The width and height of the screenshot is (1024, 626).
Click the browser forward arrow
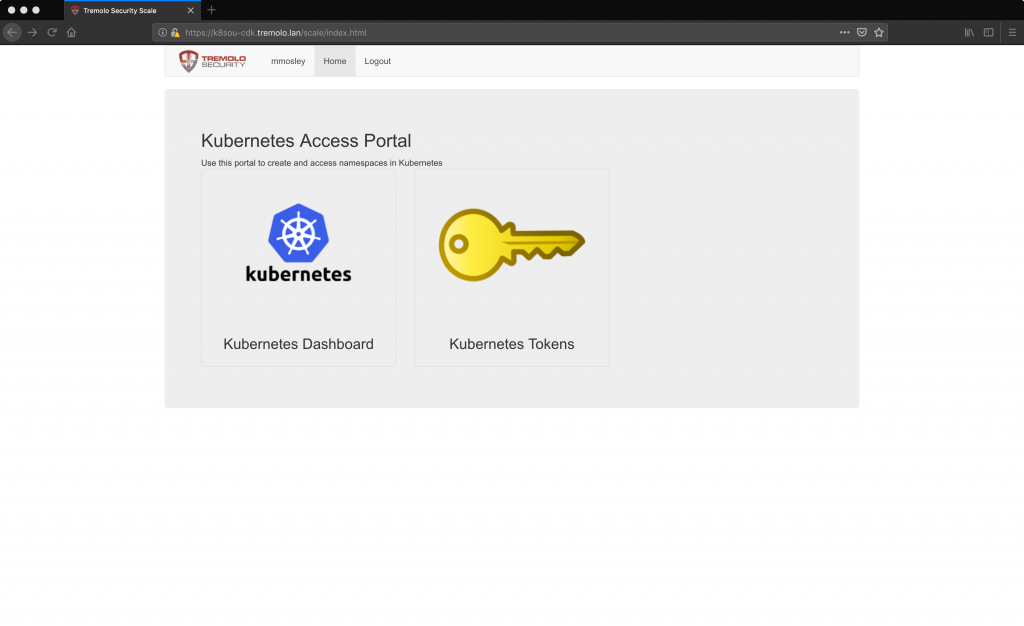[32, 32]
